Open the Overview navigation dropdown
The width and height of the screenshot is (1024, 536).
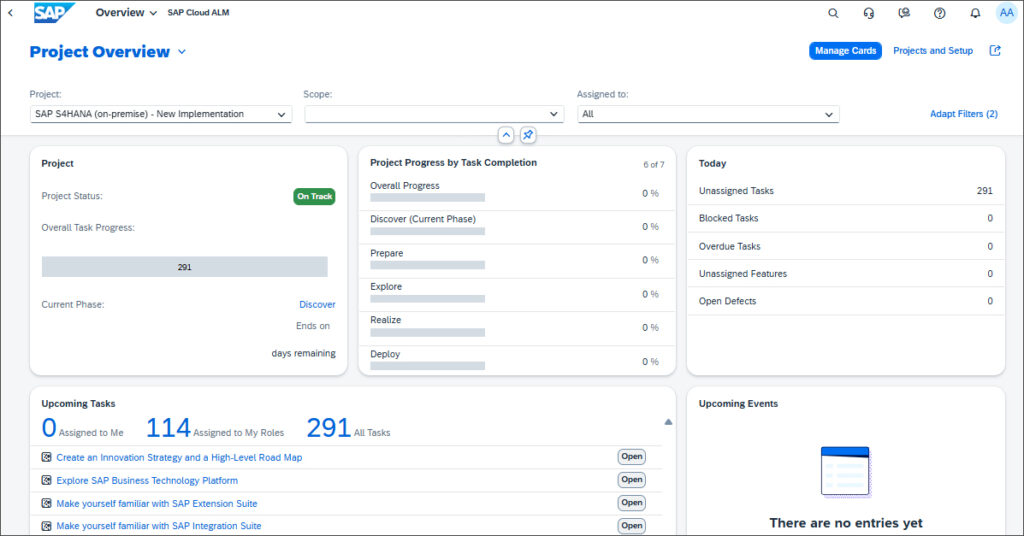coord(126,13)
